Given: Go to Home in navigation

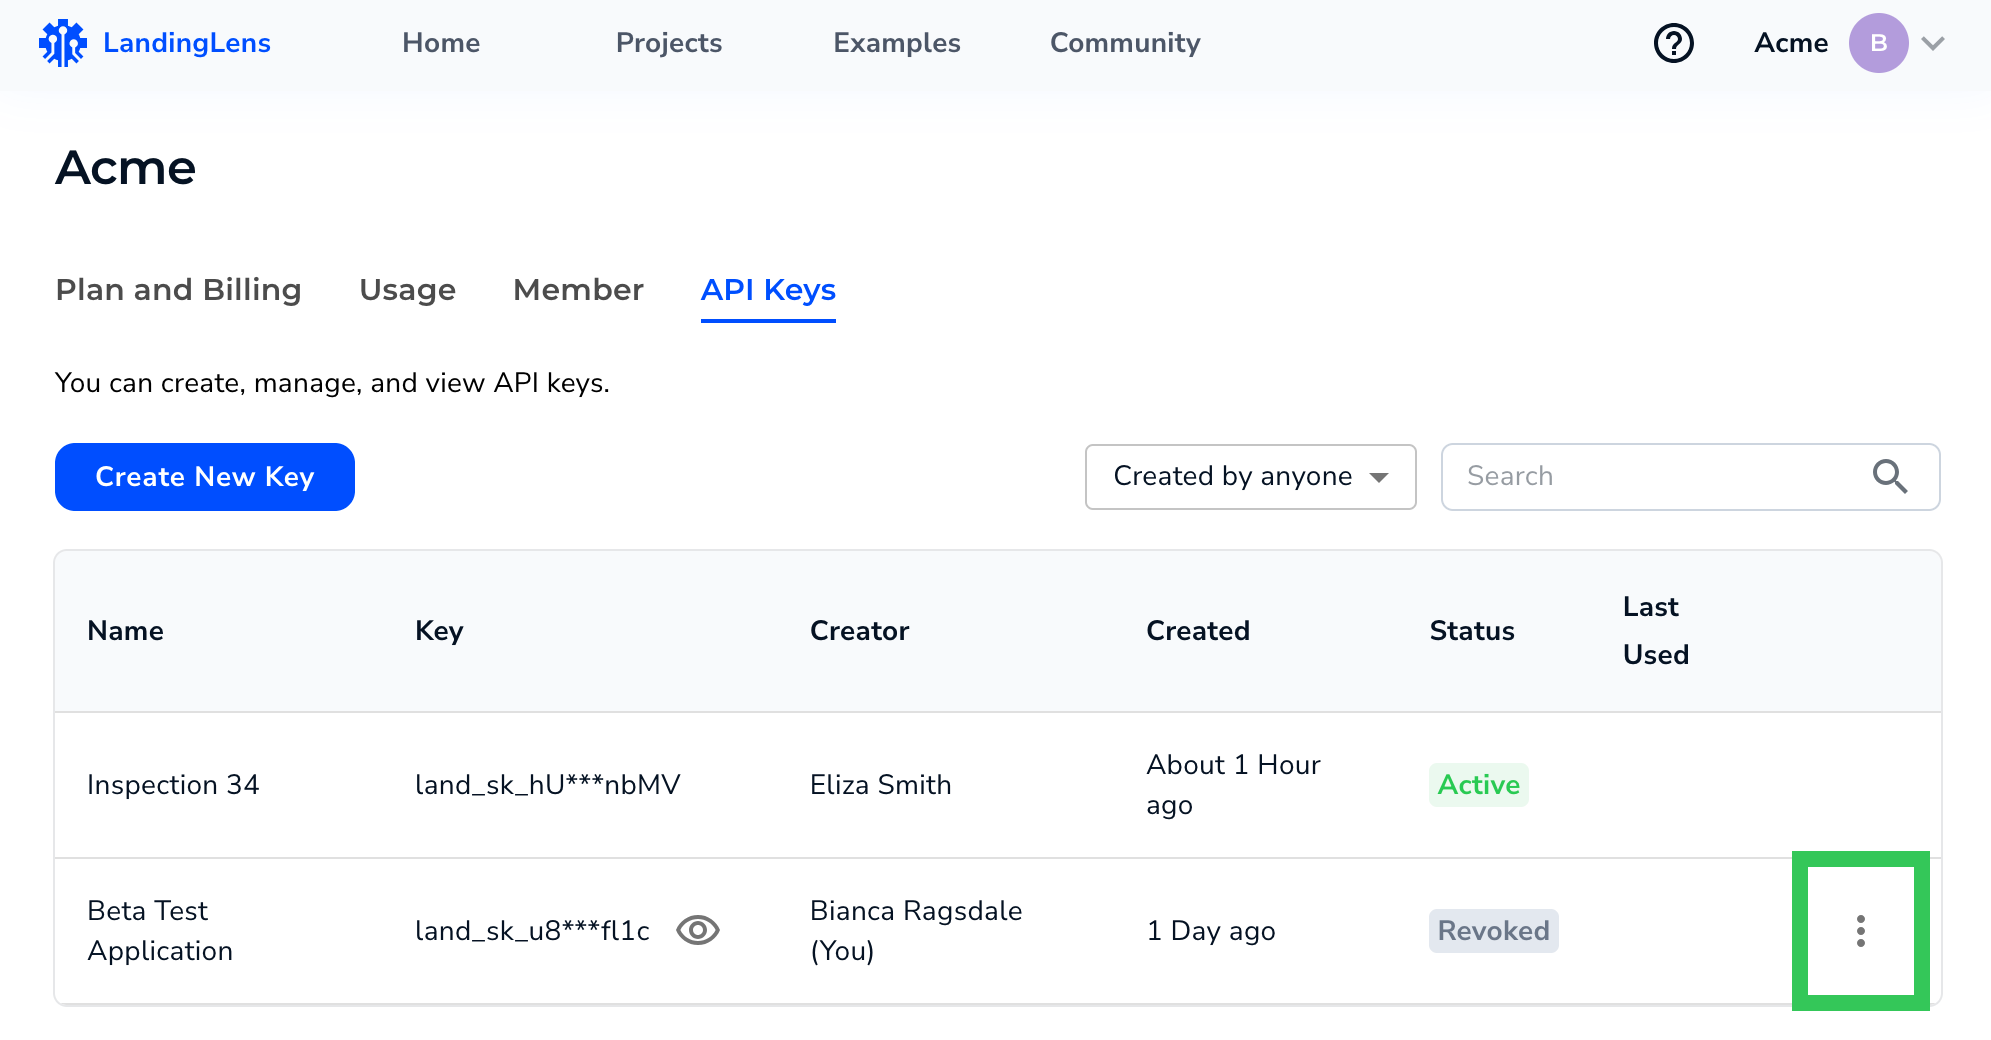Looking at the screenshot, I should (441, 43).
